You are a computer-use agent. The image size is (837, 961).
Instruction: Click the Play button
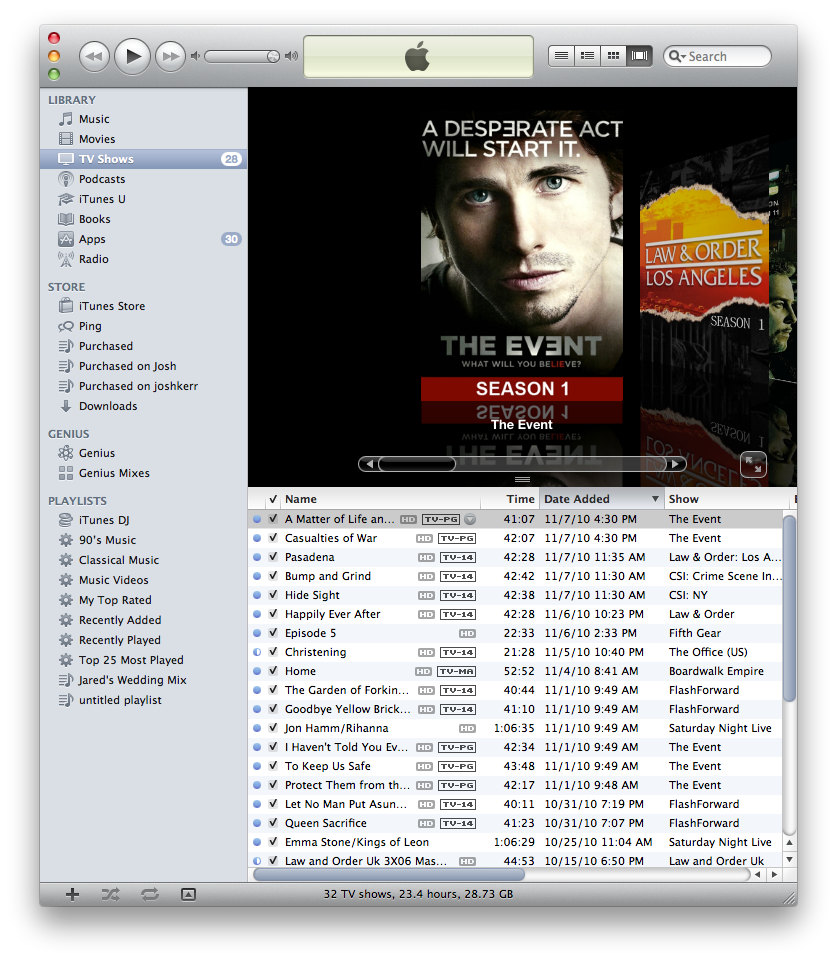(x=132, y=56)
